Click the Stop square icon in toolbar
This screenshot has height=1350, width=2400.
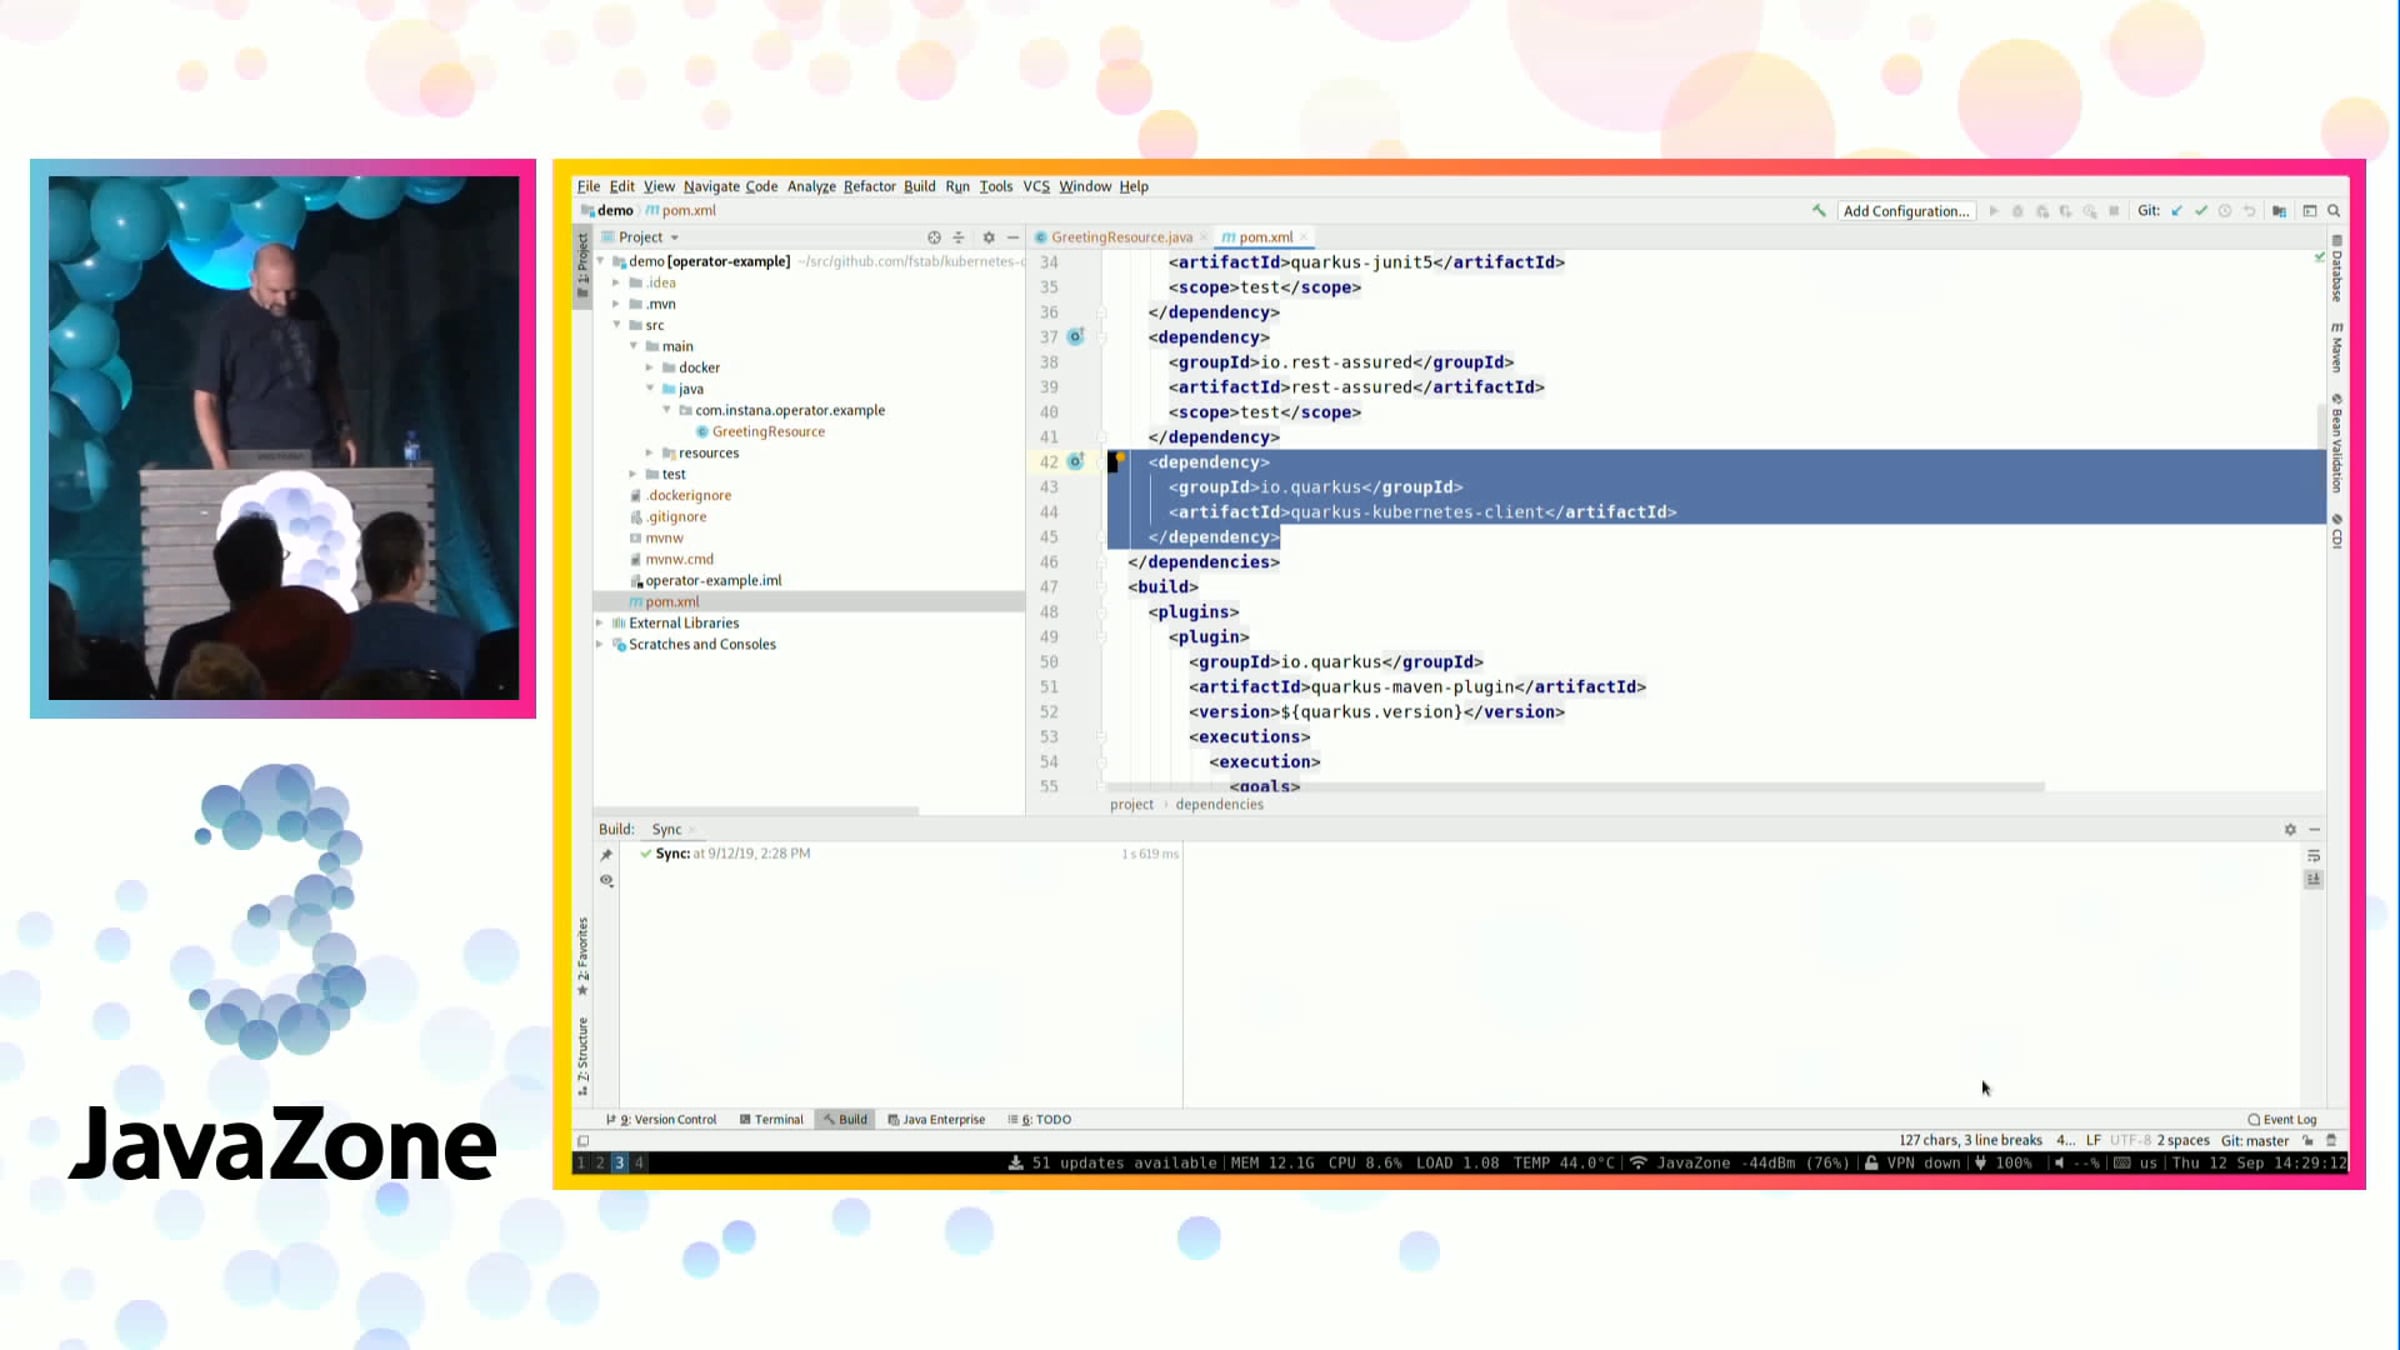click(2113, 211)
